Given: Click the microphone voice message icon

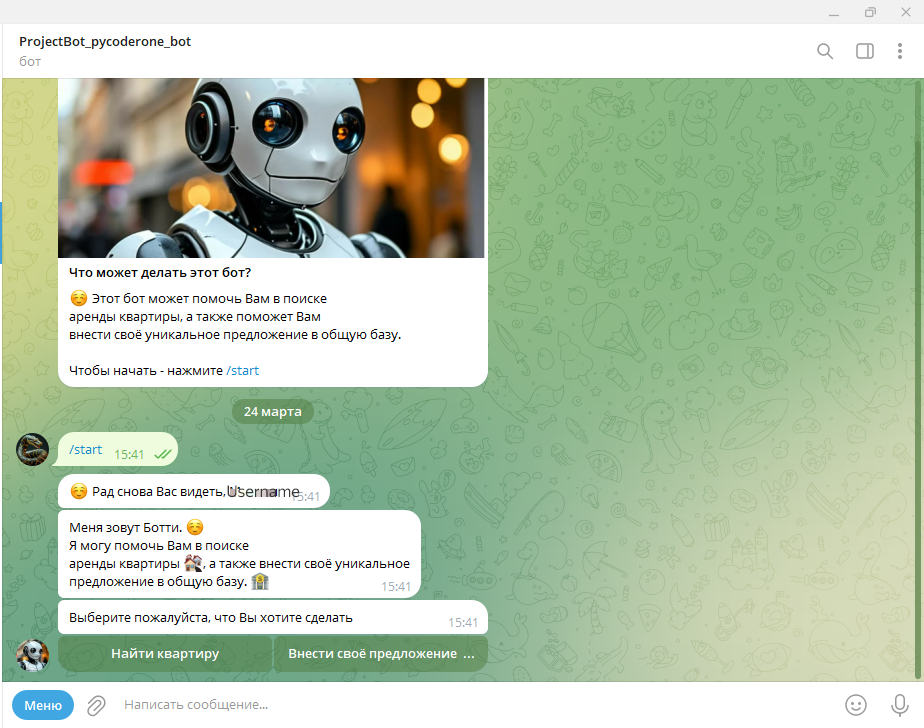Looking at the screenshot, I should [x=899, y=705].
